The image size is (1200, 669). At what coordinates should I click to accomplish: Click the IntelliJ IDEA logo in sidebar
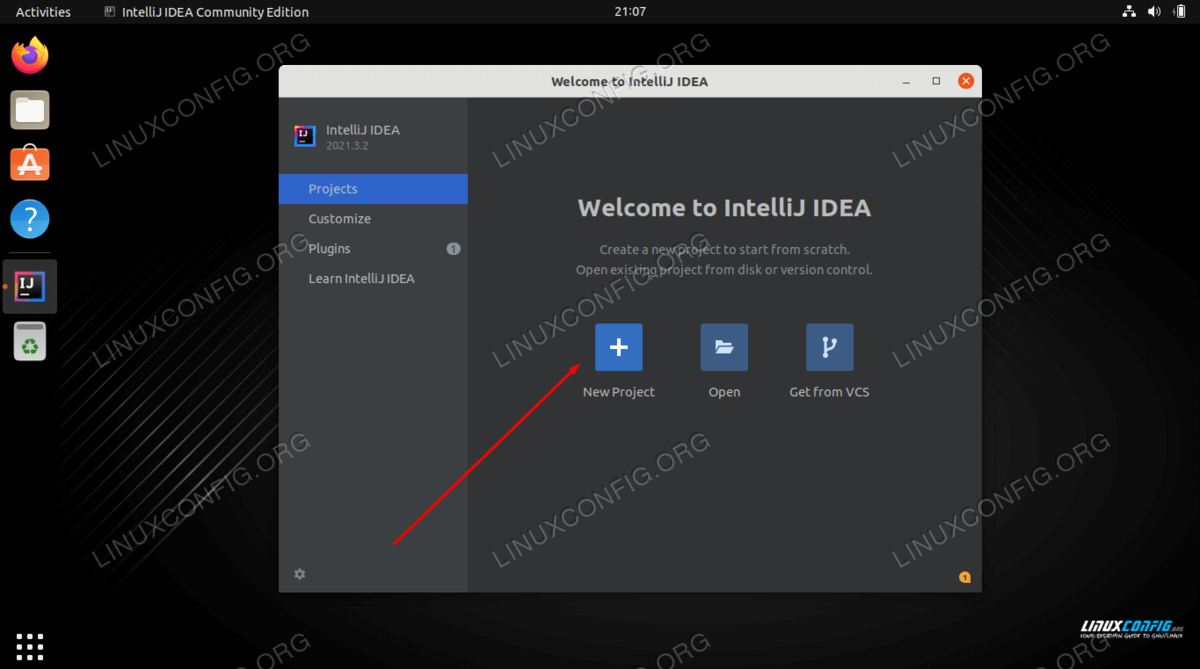[305, 137]
